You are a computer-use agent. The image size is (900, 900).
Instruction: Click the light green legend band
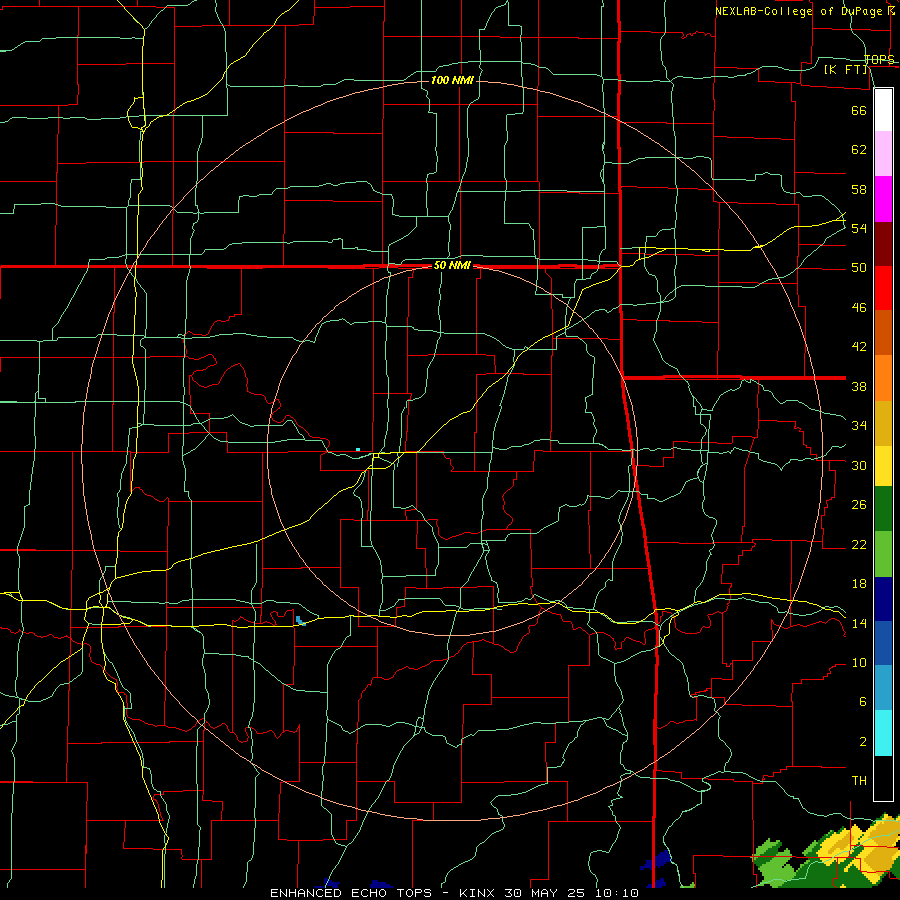pos(883,554)
